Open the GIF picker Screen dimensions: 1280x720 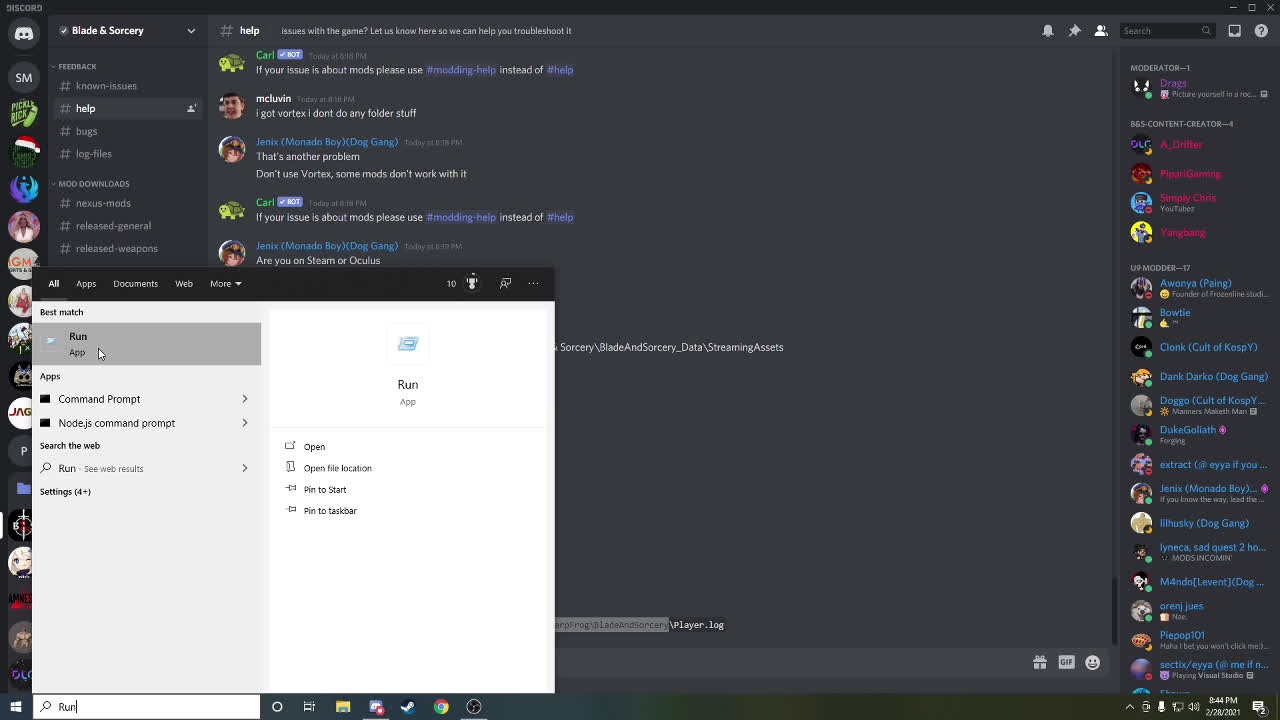point(1066,662)
